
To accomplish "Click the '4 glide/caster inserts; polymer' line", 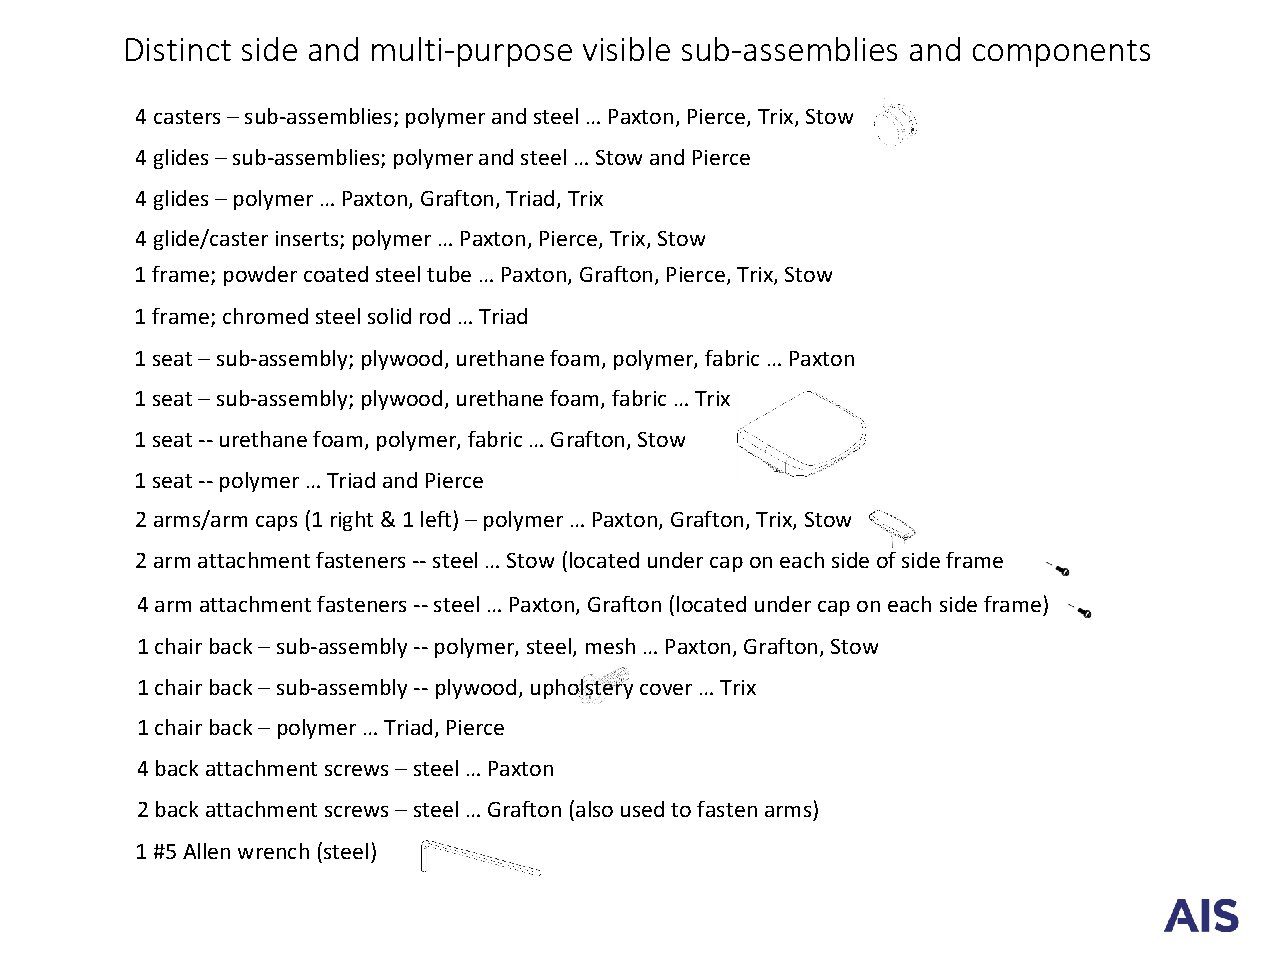I will 420,239.
